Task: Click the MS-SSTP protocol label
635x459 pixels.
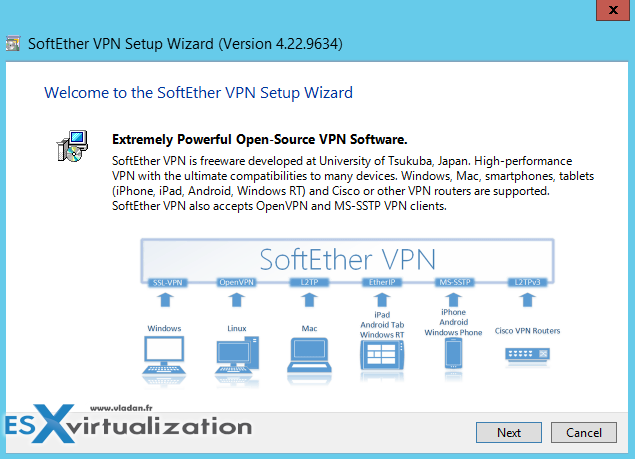Action: coord(455,282)
